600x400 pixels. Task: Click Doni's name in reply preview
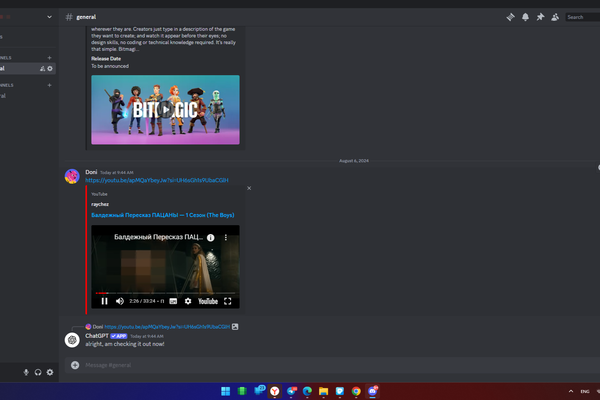(98, 327)
